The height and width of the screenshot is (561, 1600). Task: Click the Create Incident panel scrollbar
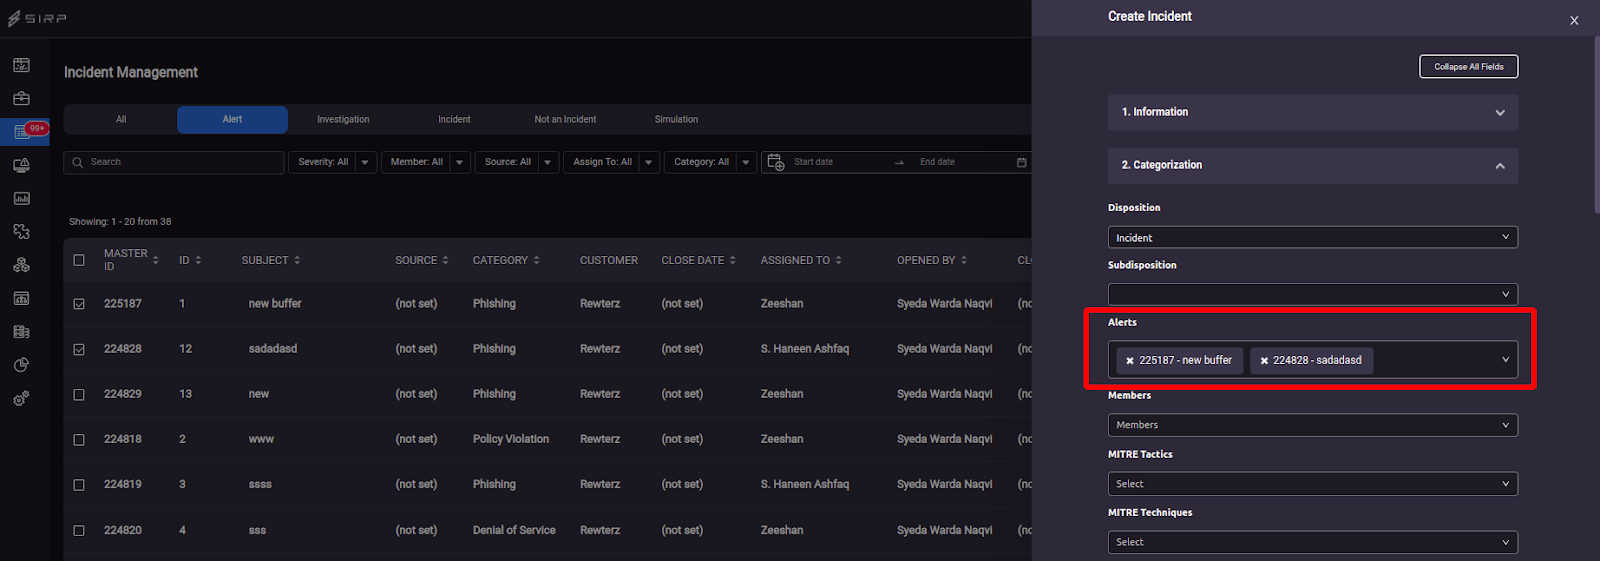click(1596, 125)
